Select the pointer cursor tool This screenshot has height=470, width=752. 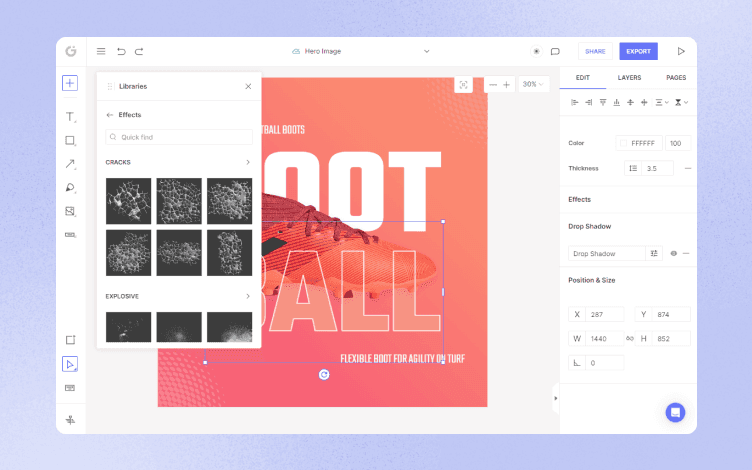[70, 364]
